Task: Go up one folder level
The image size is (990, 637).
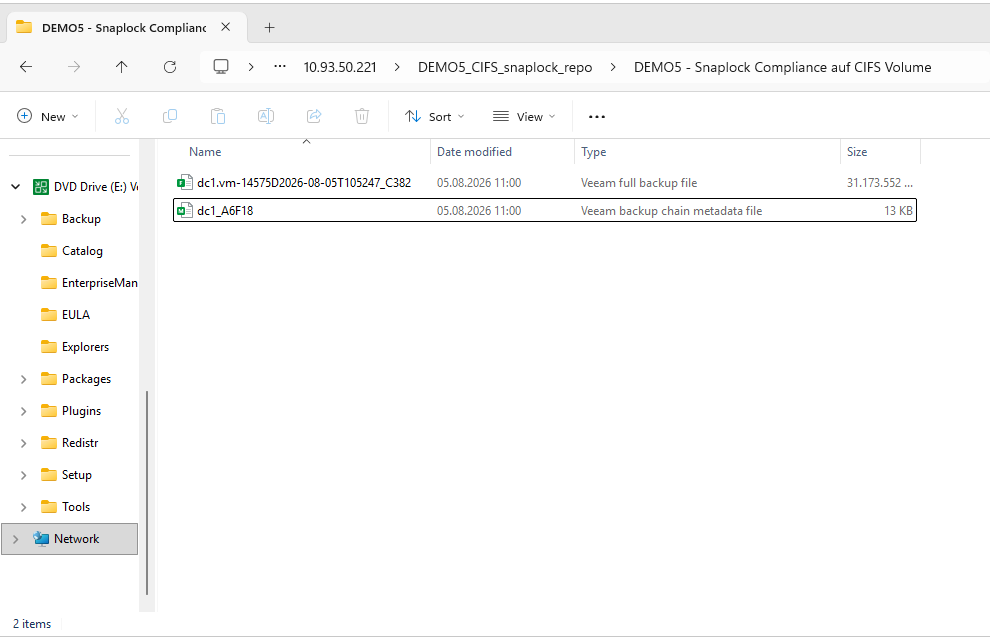Action: pos(121,67)
